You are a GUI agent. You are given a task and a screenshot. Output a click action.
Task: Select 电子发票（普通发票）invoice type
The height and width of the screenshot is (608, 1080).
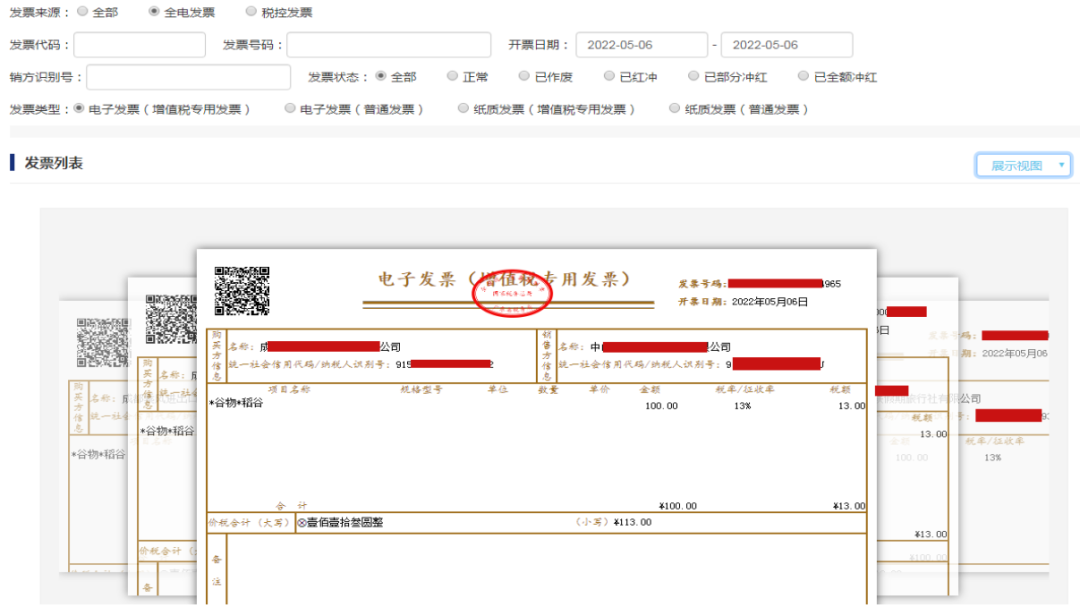(290, 108)
